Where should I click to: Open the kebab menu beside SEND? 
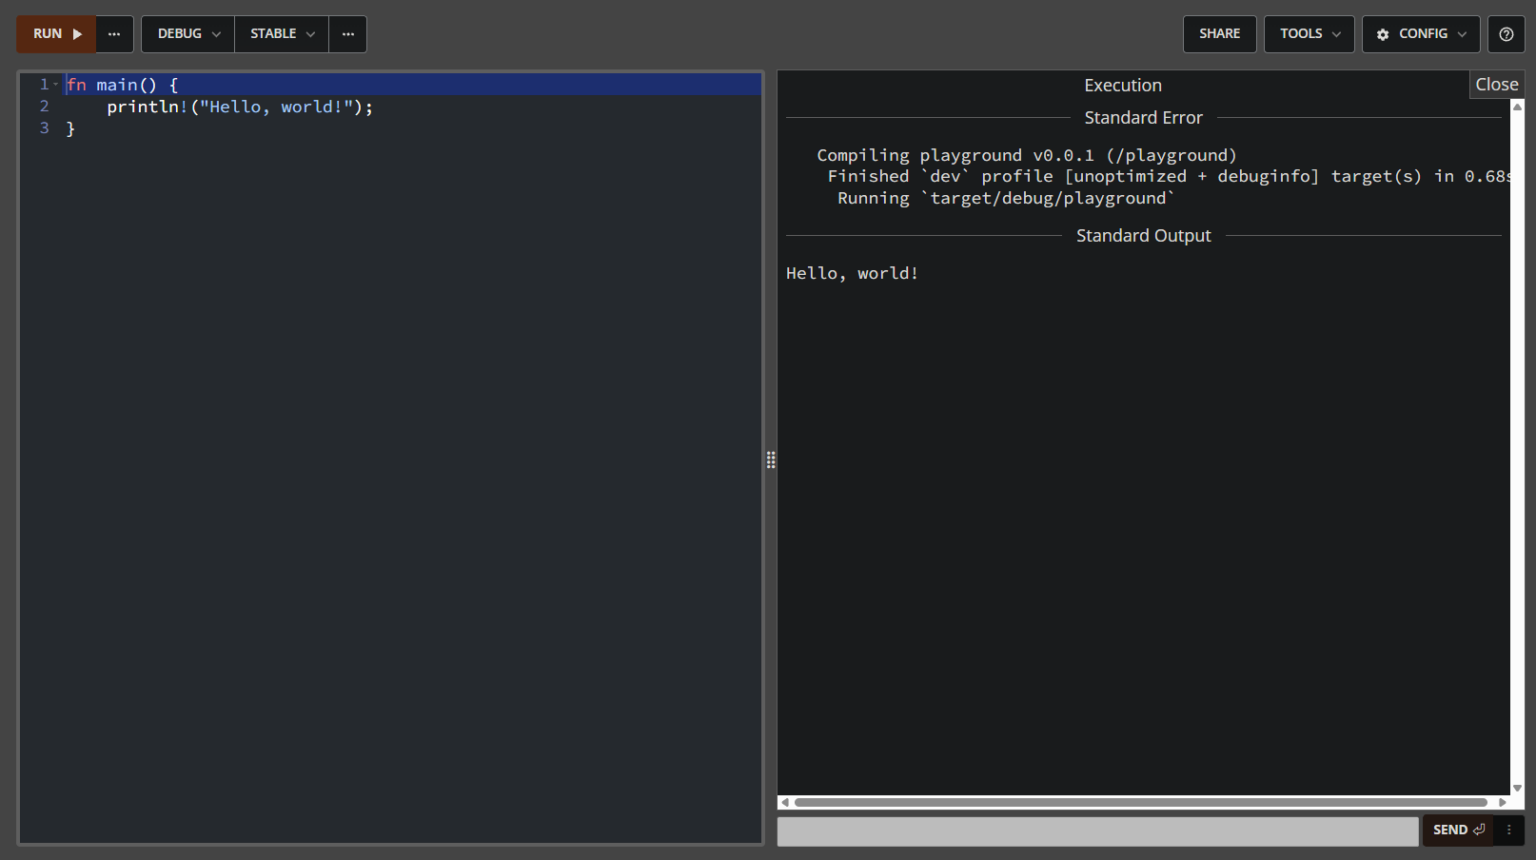1509,830
